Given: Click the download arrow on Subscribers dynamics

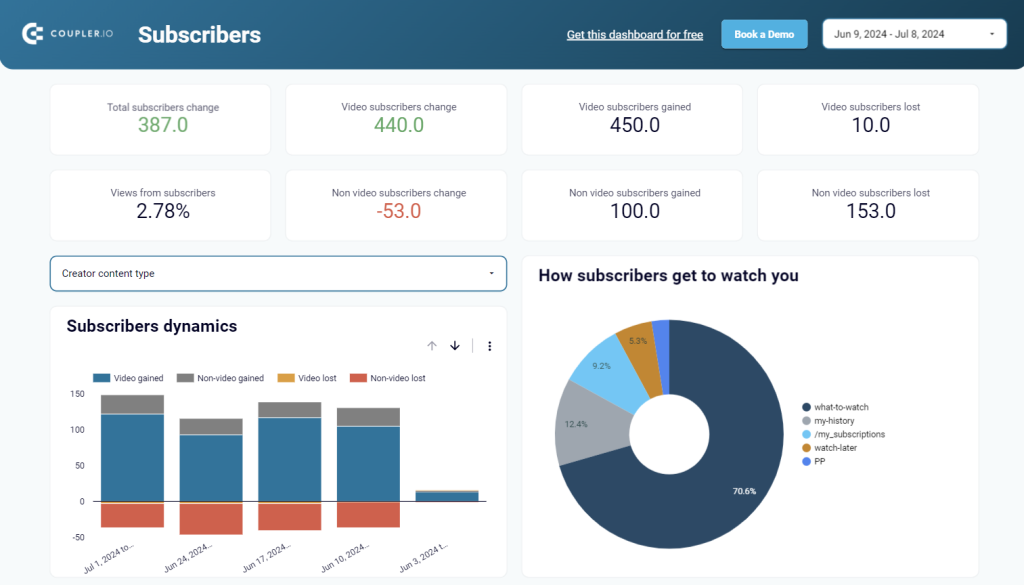Looking at the screenshot, I should coord(455,345).
